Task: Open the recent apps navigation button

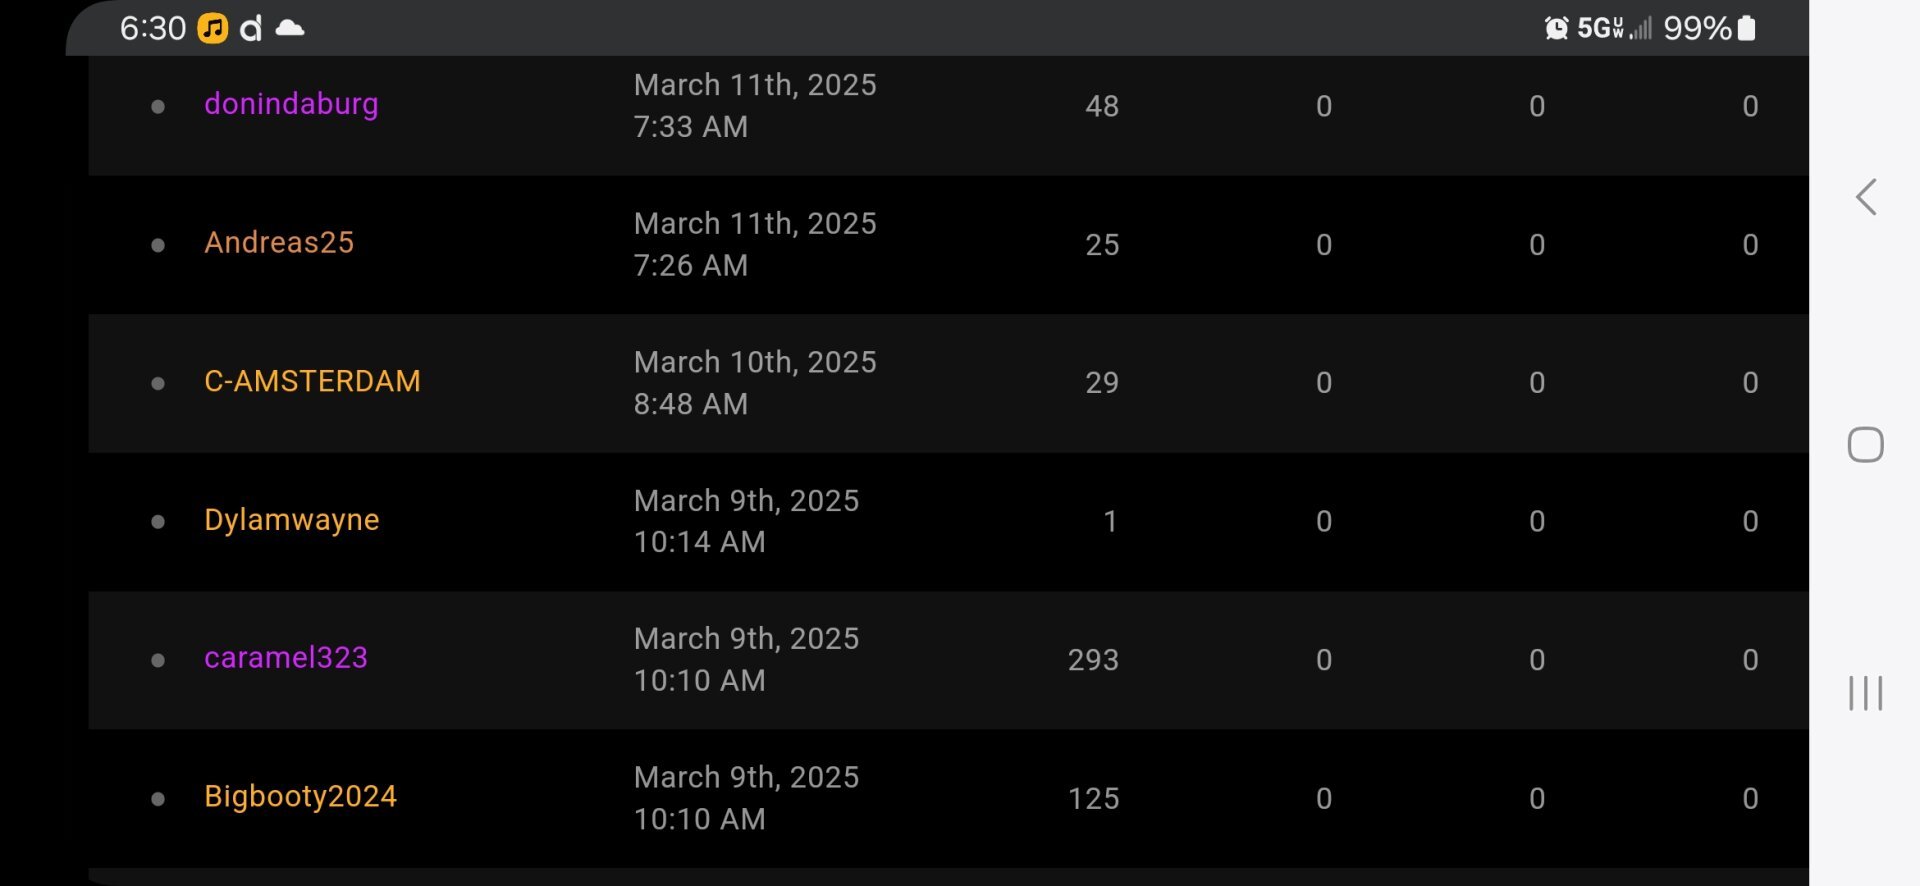Action: point(1865,693)
